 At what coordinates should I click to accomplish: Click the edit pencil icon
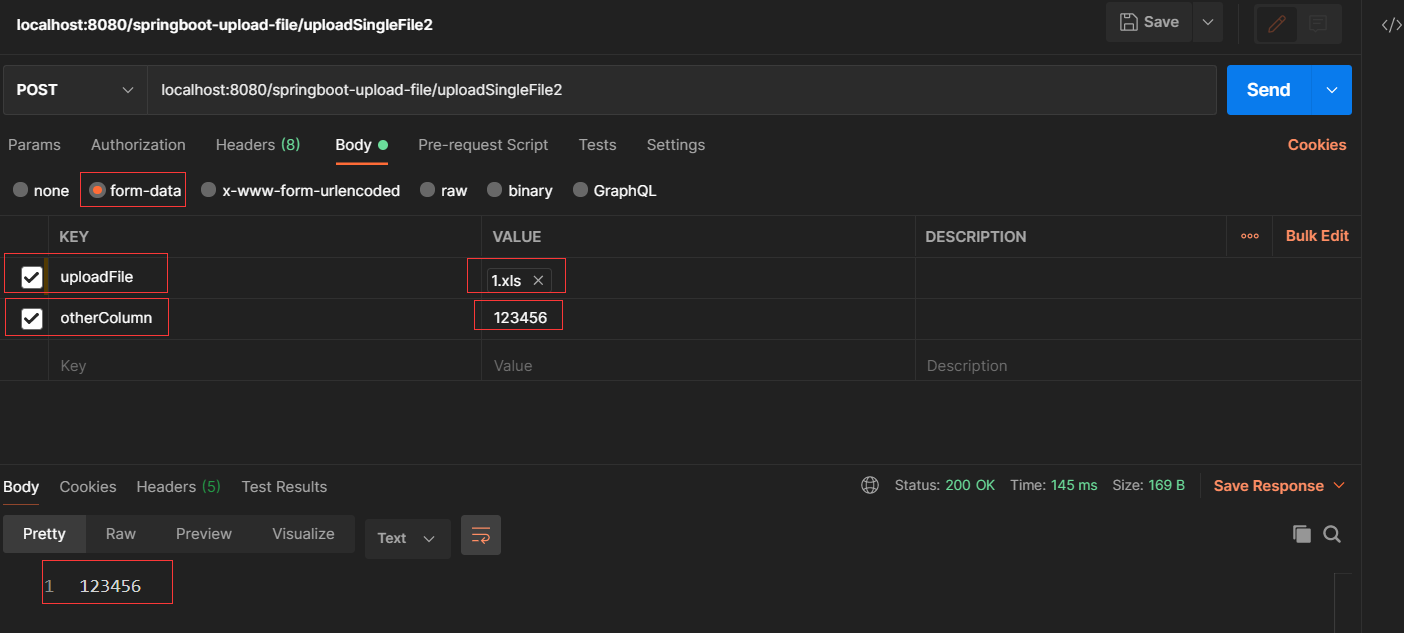[1276, 23]
